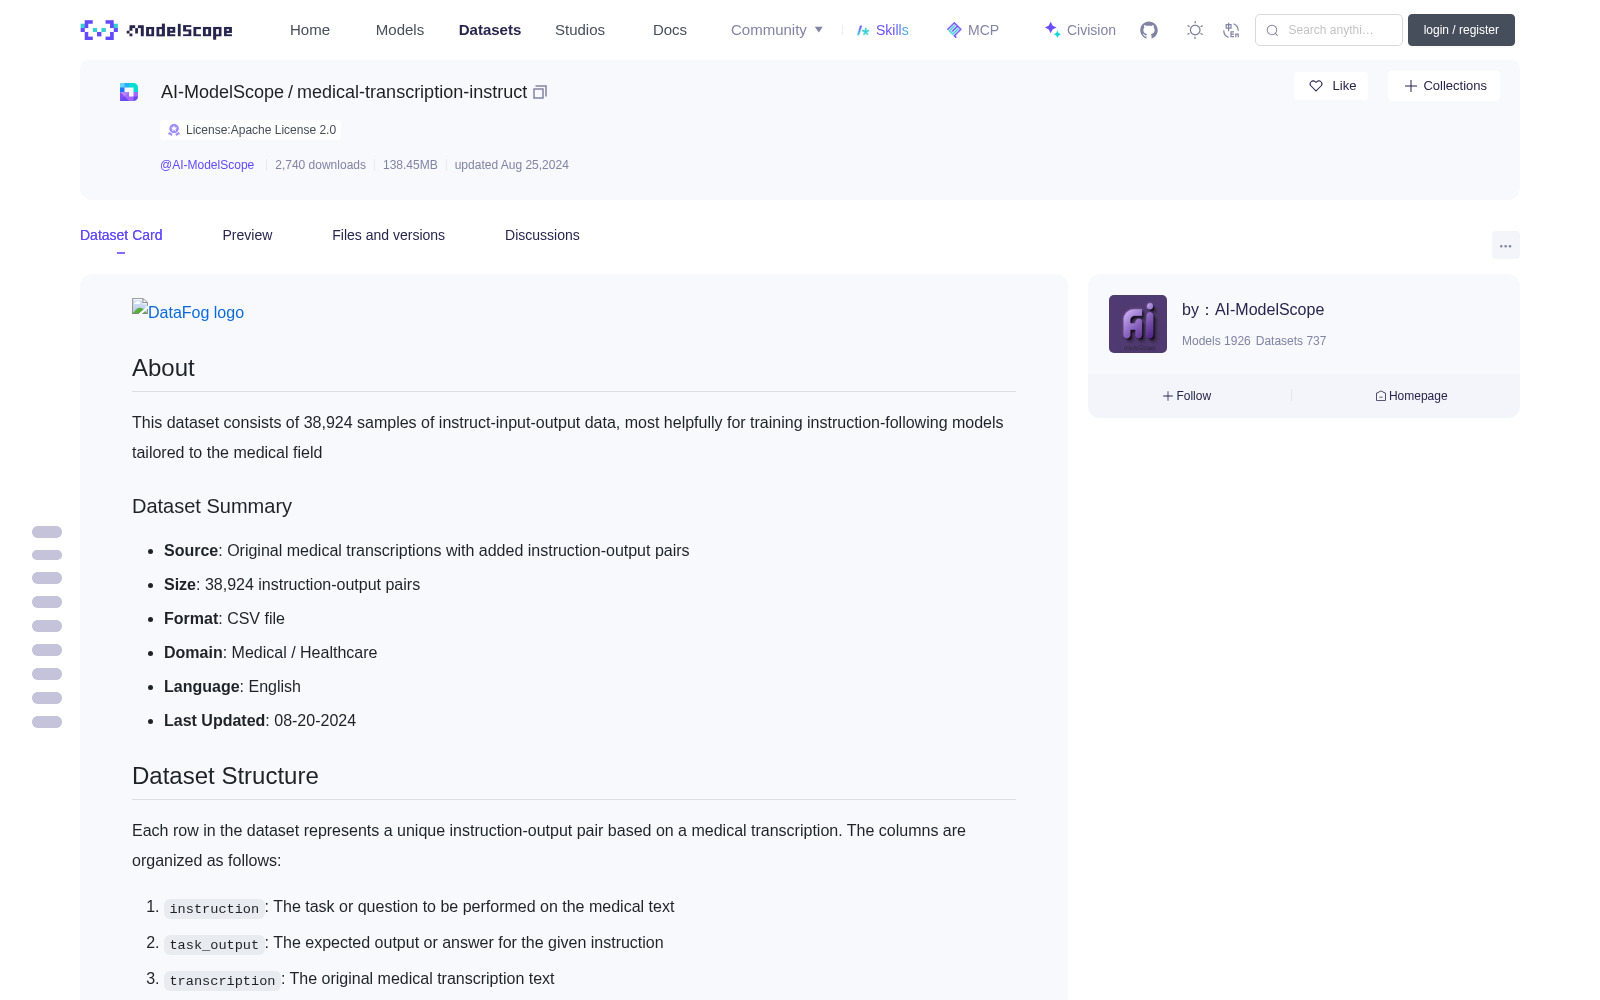
Task: Open the Discussions tab
Action: [x=542, y=235]
